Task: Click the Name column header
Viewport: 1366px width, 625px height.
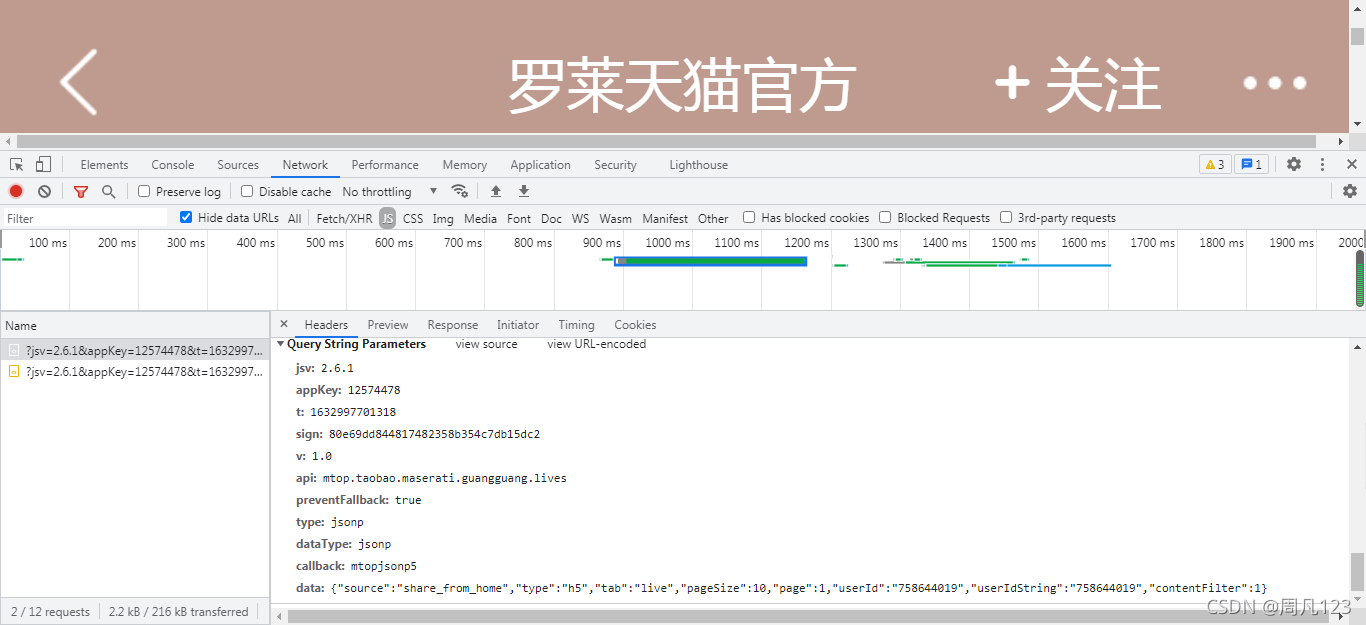Action: tap(134, 325)
